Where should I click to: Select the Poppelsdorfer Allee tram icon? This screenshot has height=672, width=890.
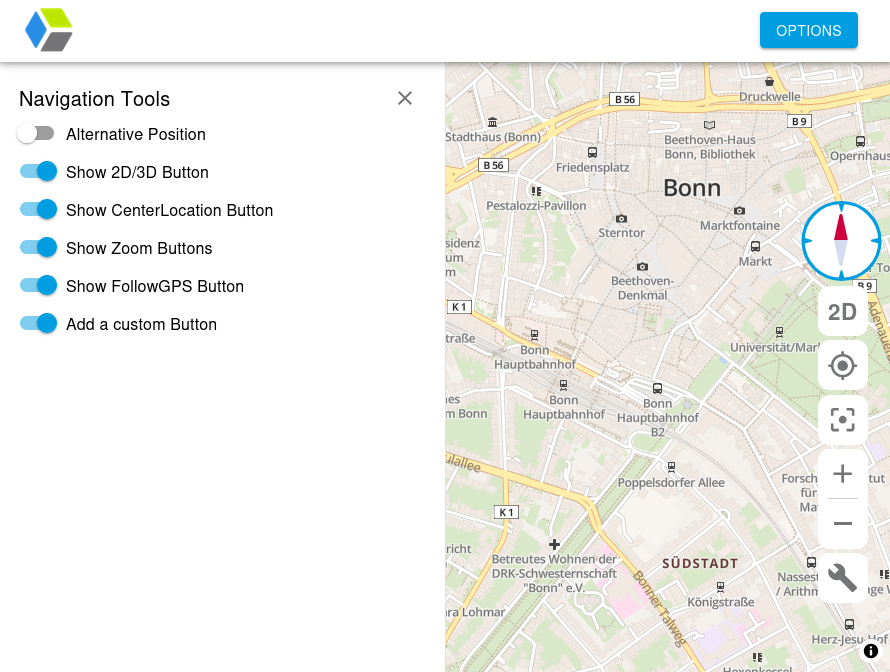click(x=671, y=467)
